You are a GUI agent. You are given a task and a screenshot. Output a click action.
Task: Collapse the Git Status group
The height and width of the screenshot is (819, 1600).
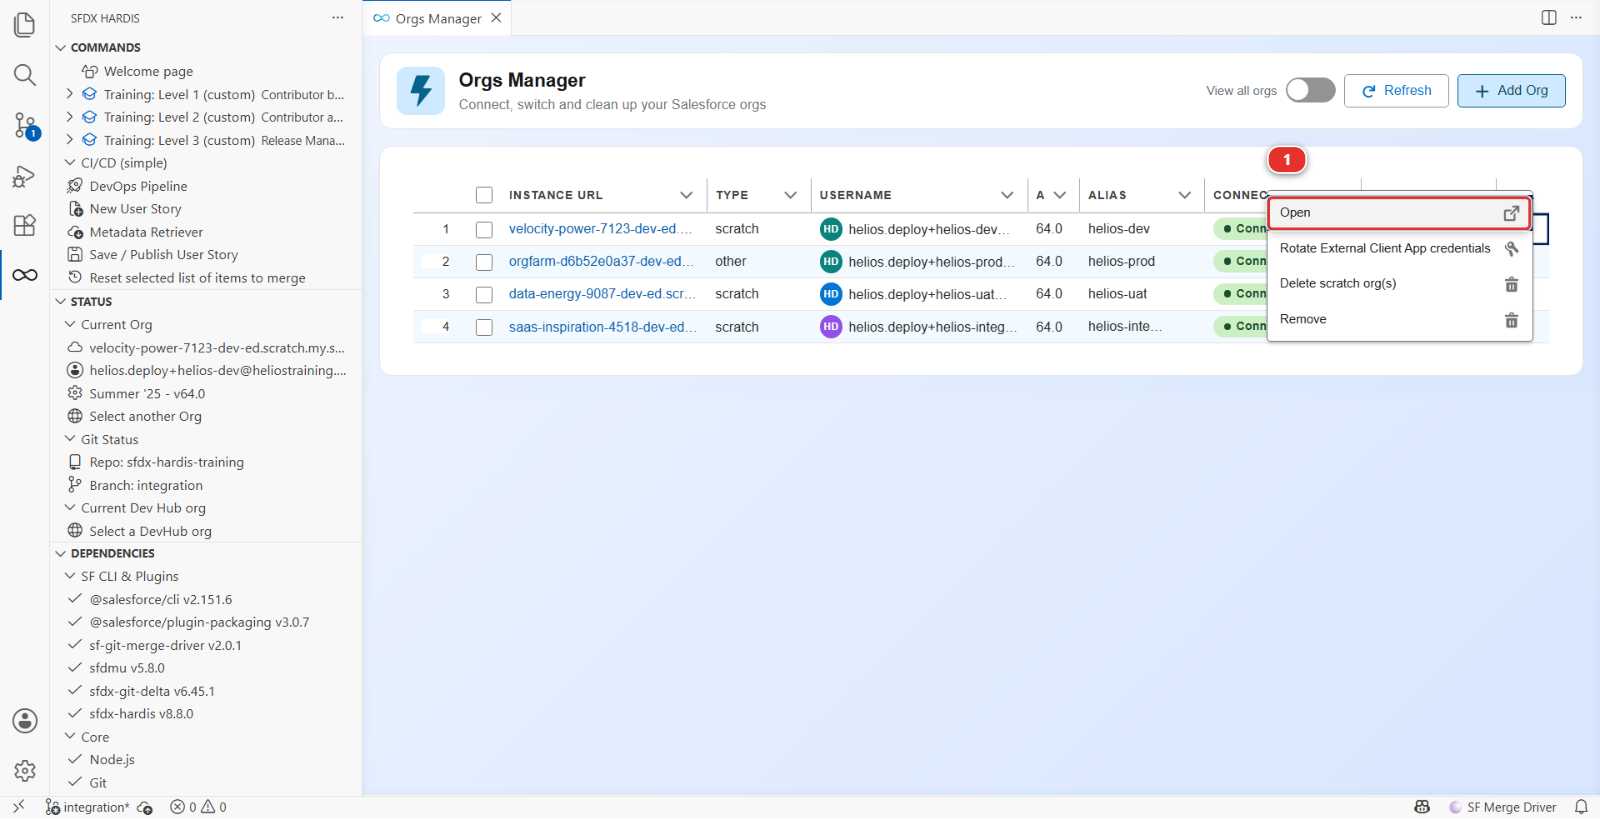point(70,439)
